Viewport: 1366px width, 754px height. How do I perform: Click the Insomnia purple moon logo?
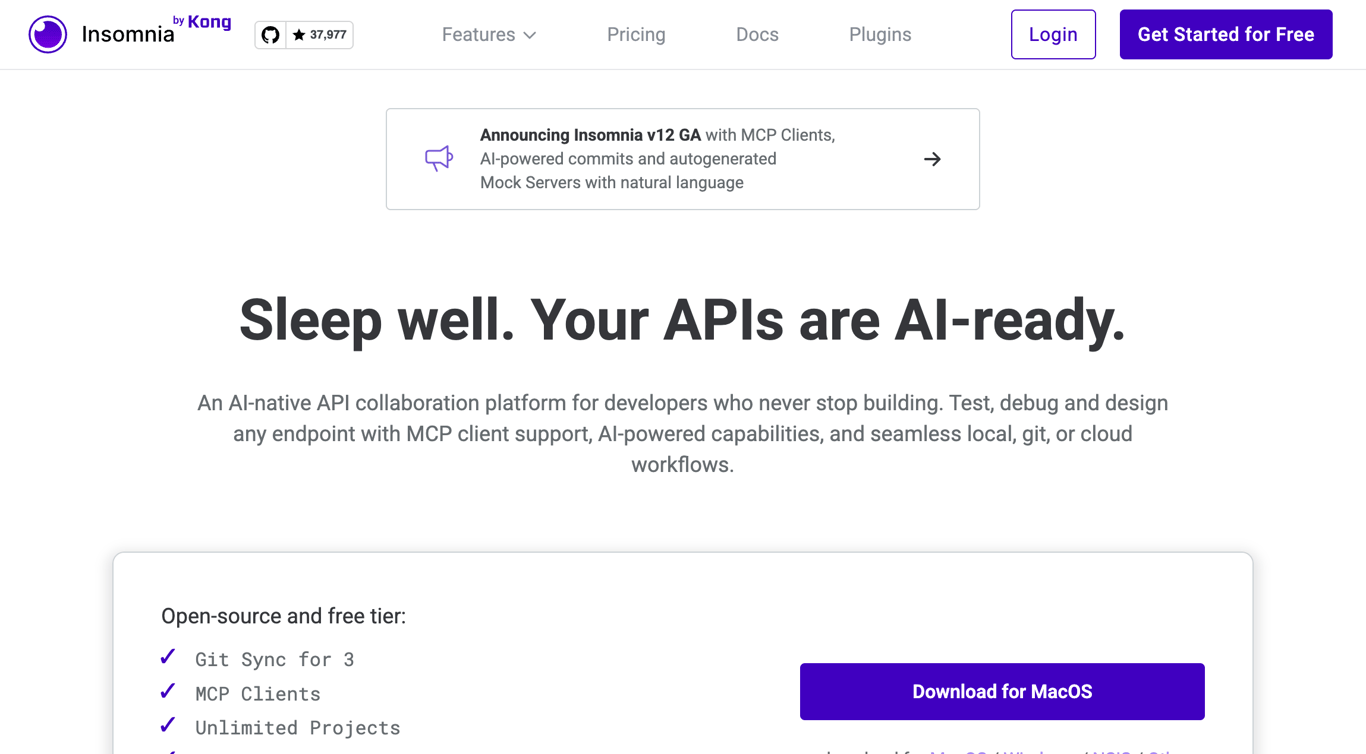click(47, 33)
